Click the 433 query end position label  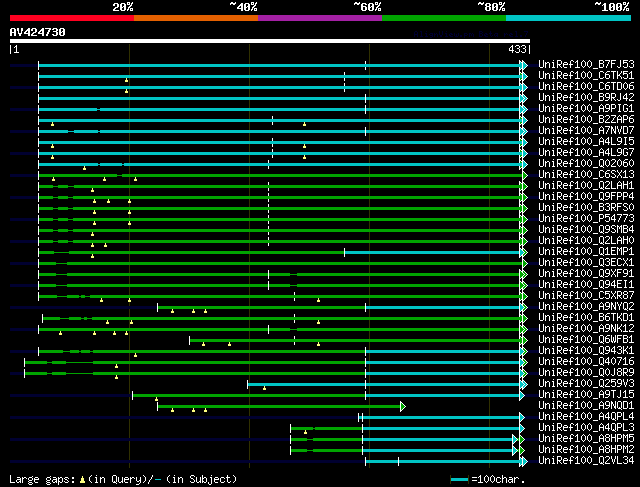coord(517,49)
